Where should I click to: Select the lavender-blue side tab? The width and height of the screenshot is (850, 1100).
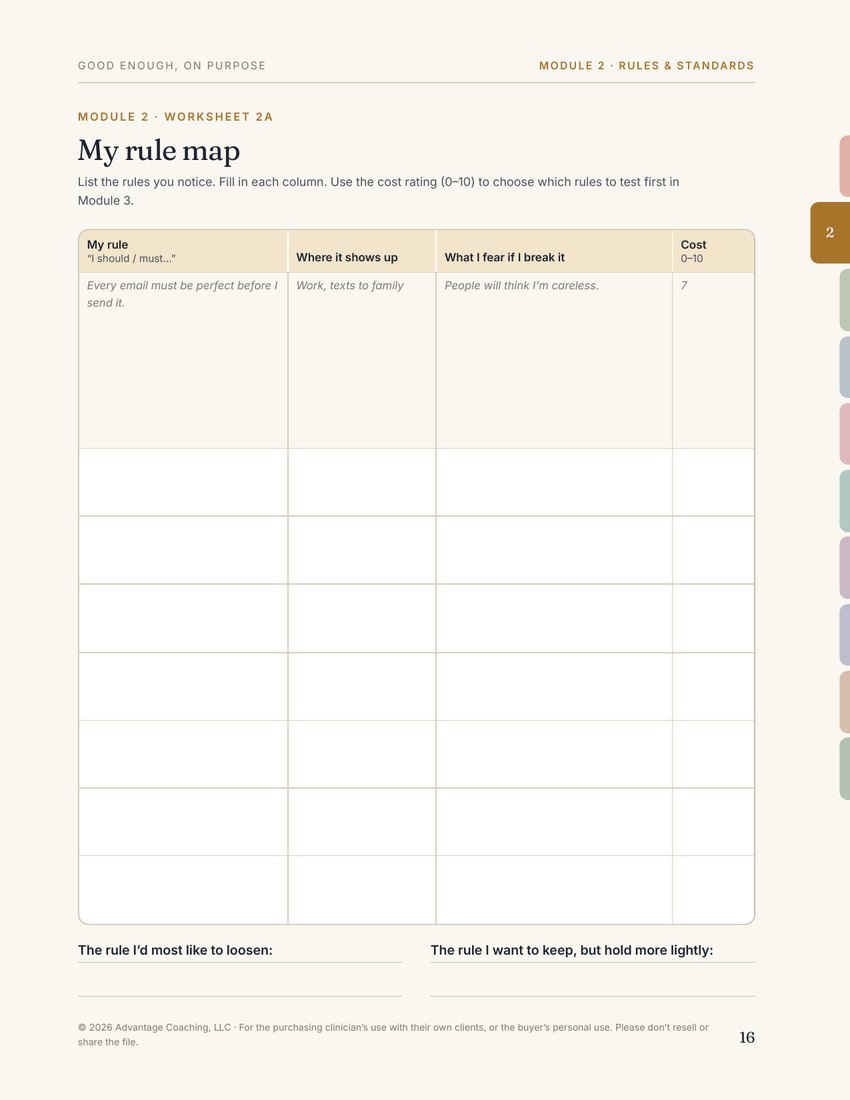[x=844, y=635]
